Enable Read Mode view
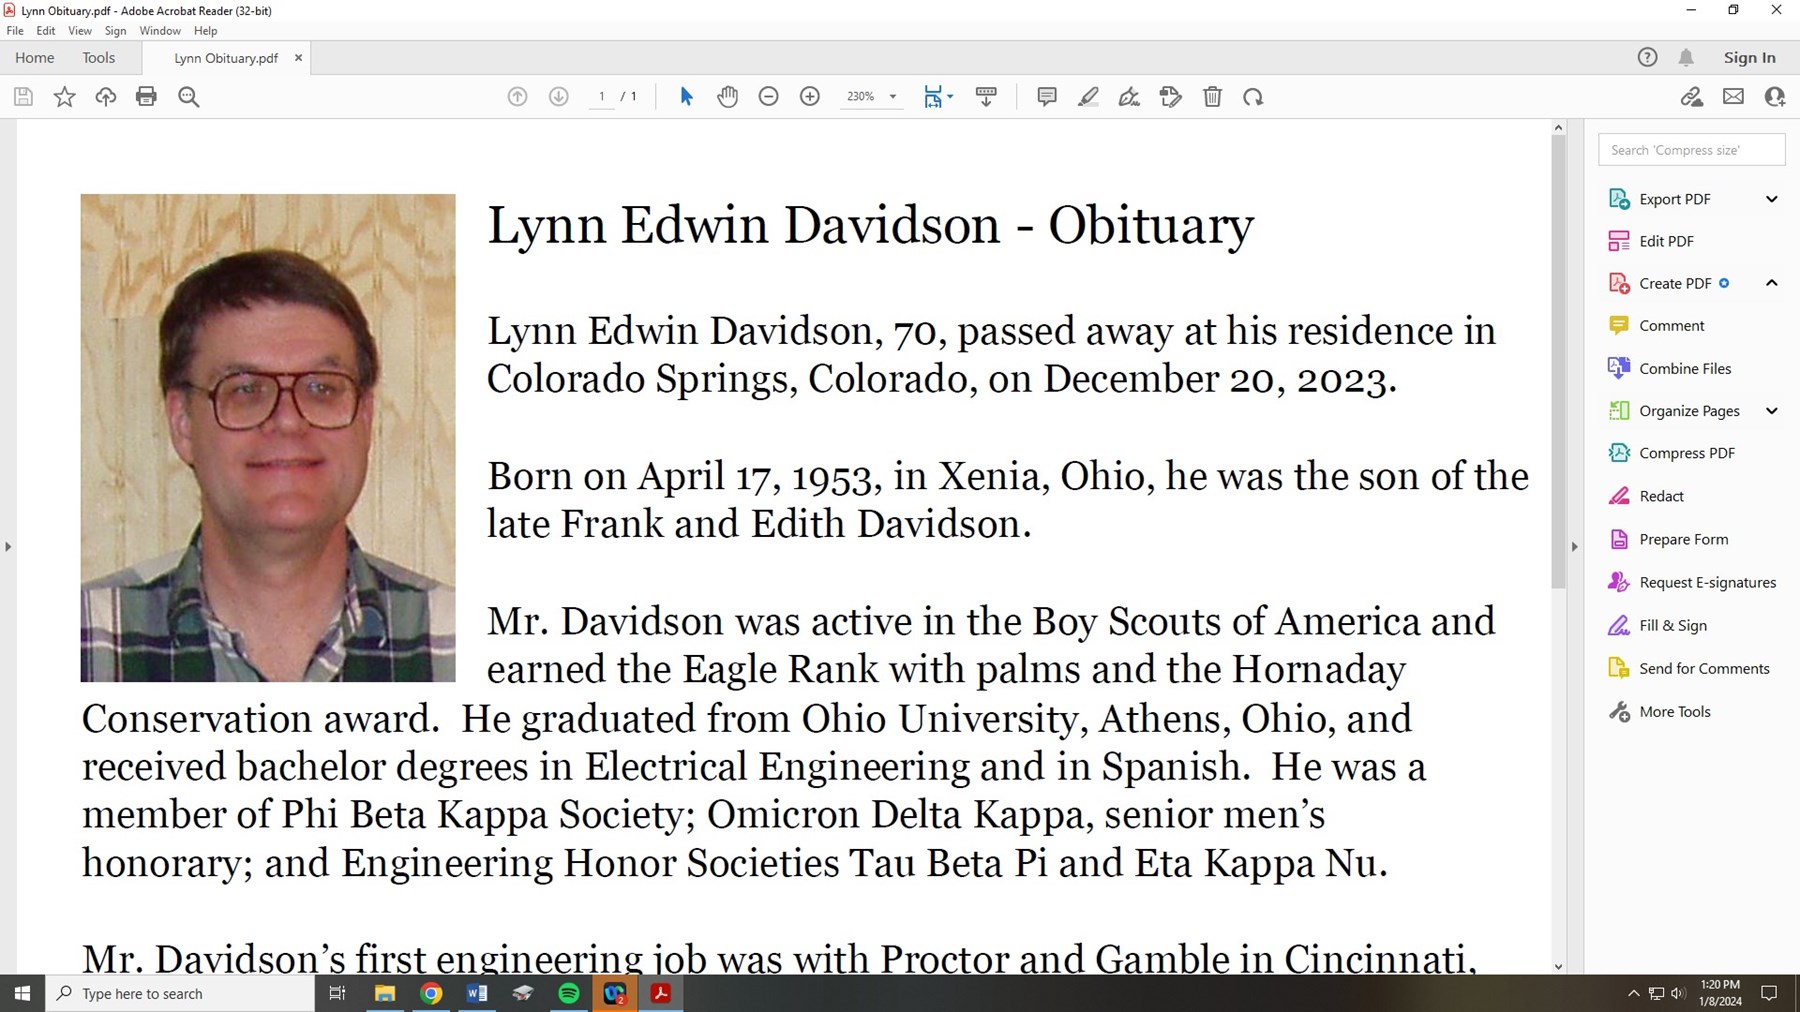This screenshot has width=1800, height=1012. [987, 96]
